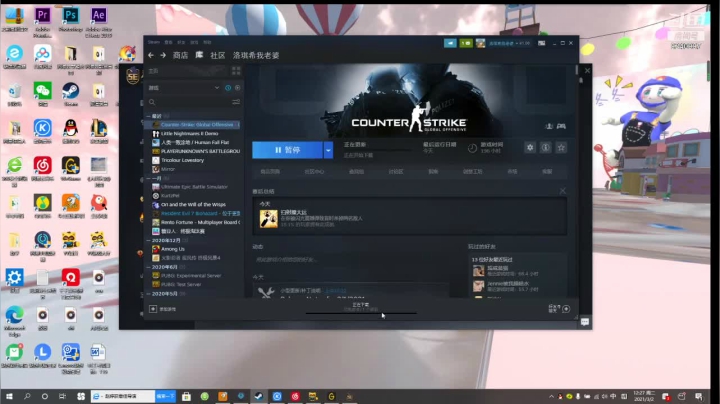This screenshot has width=720, height=404.
Task: Open the 社区中心 community hub link
Action: (314, 172)
